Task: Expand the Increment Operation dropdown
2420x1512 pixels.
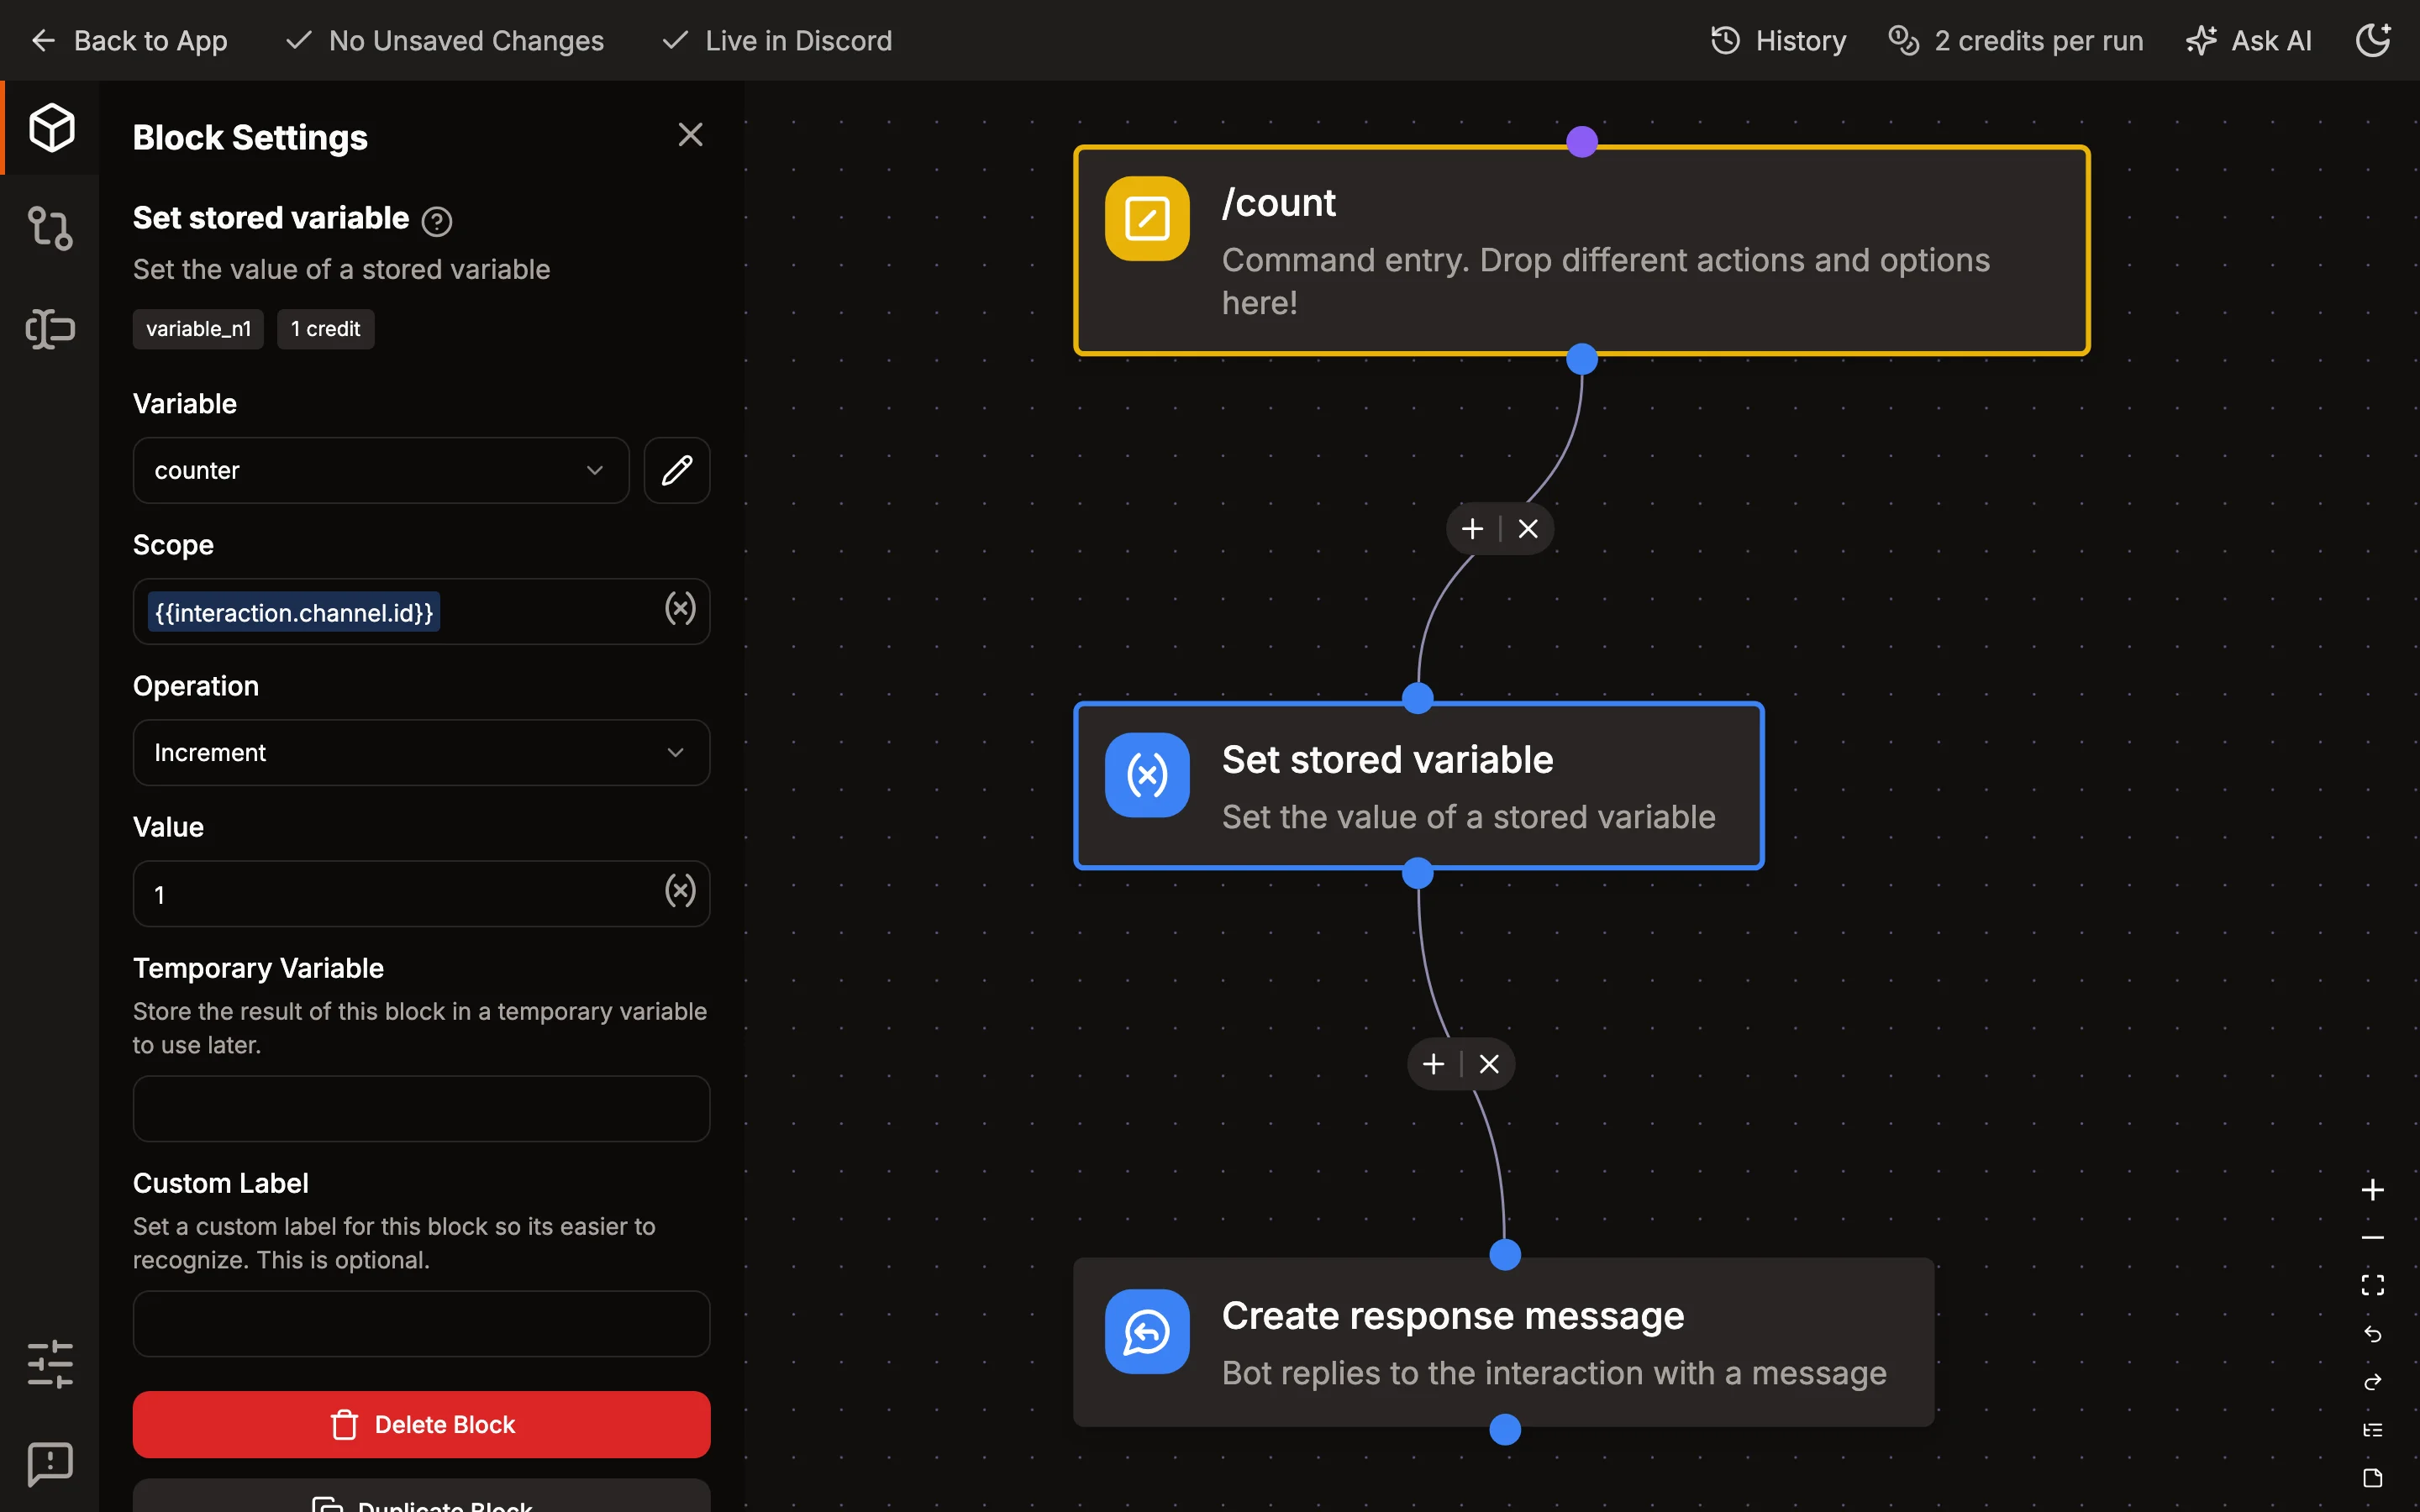Action: coord(421,752)
